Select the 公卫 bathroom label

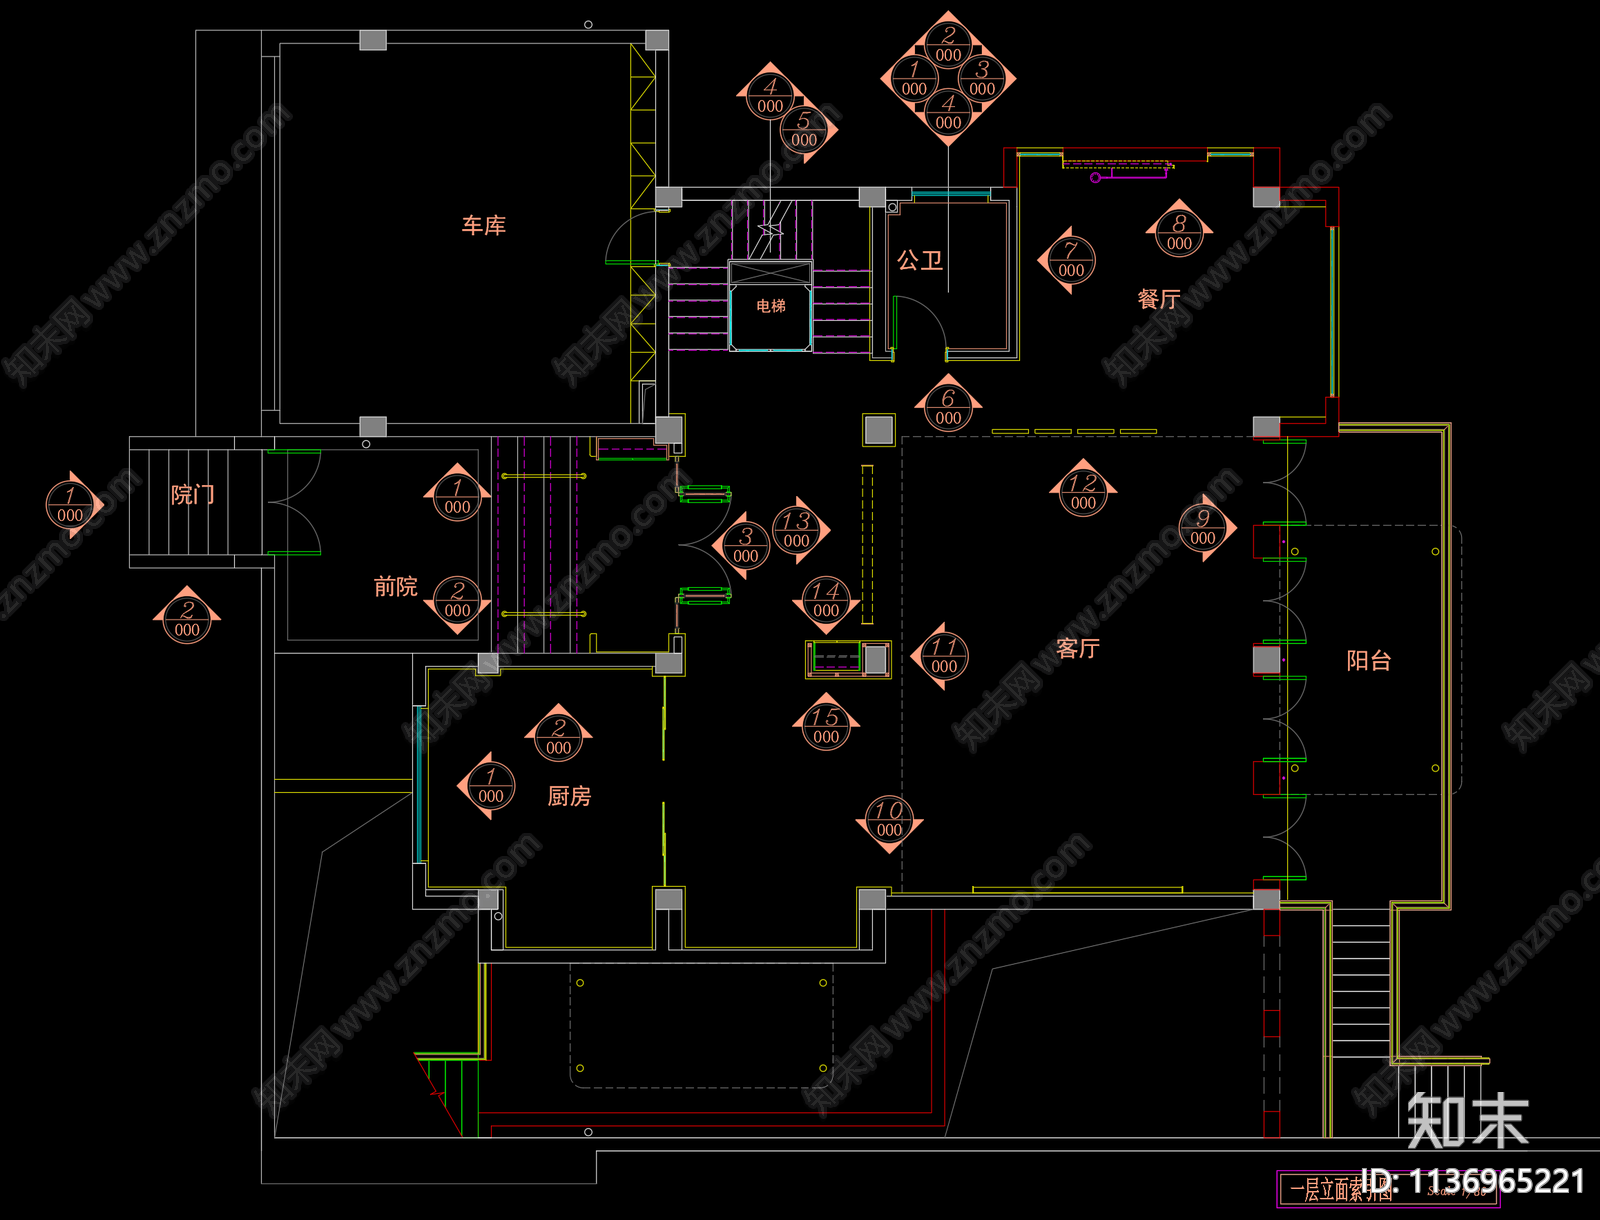tap(920, 261)
